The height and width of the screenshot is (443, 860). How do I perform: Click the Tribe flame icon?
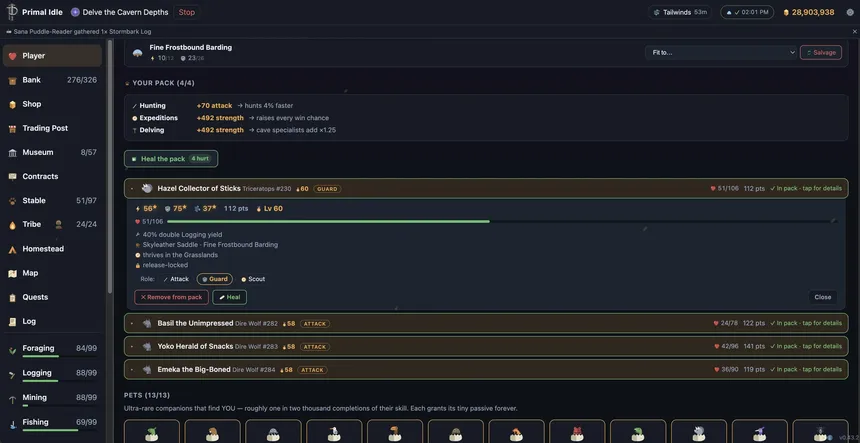click(13, 225)
